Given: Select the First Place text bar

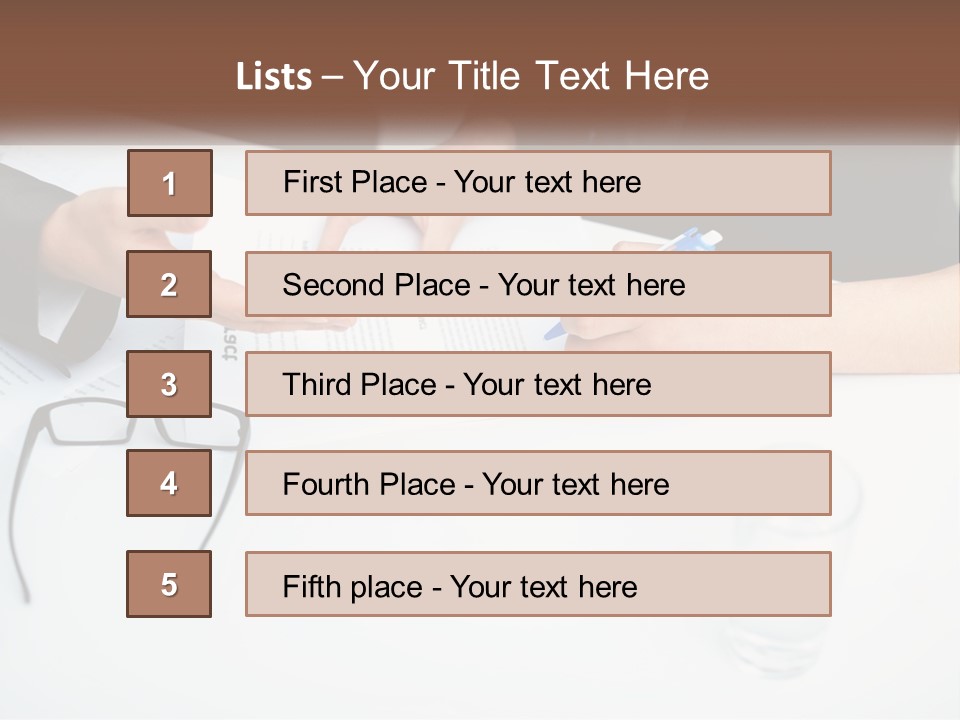Looking at the screenshot, I should (538, 183).
